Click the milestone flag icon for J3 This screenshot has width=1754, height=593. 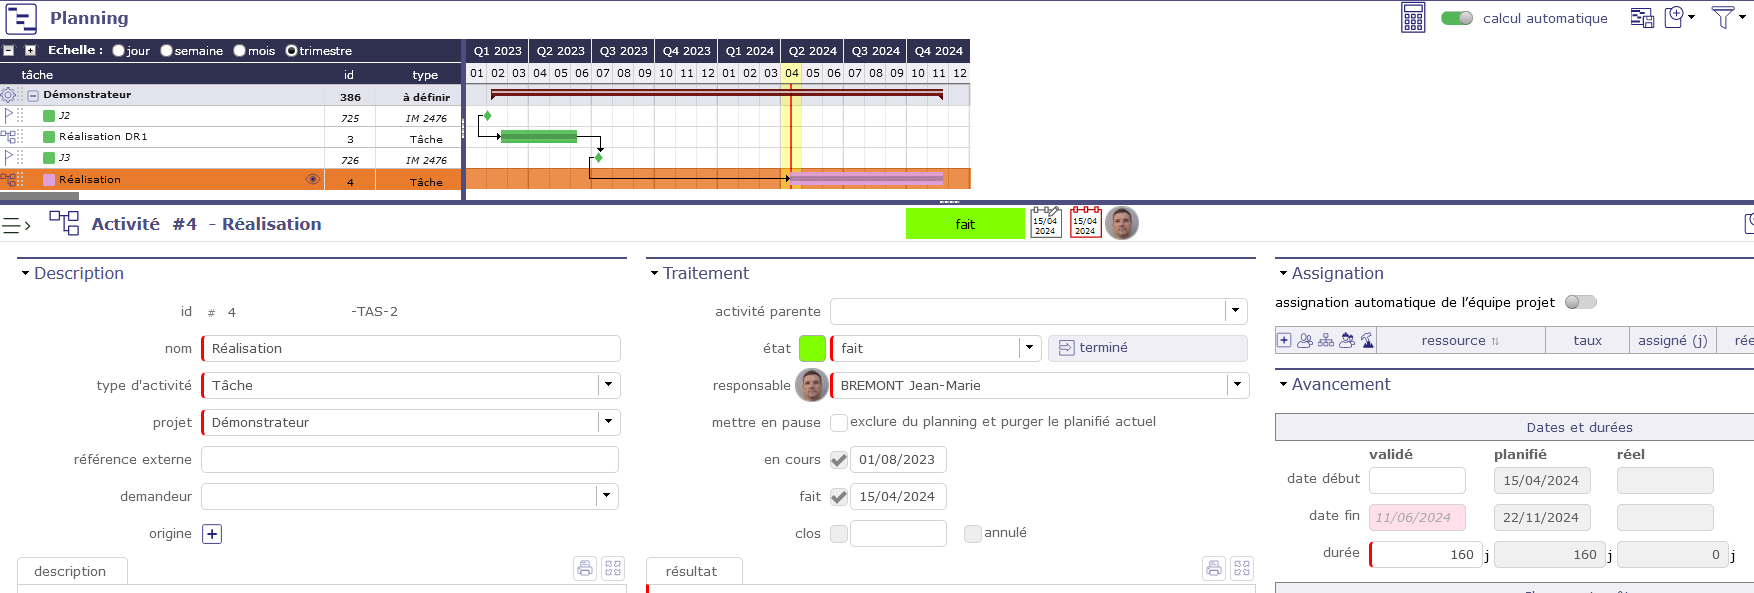point(10,158)
